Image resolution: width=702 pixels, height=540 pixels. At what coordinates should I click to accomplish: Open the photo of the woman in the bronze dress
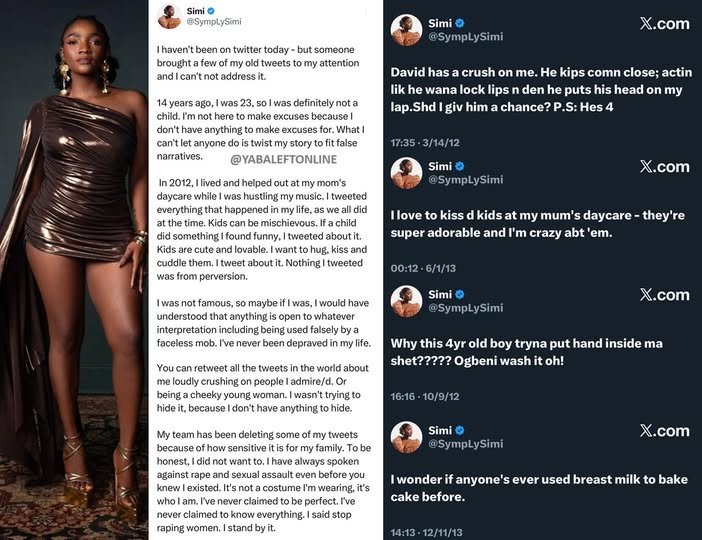click(74, 270)
